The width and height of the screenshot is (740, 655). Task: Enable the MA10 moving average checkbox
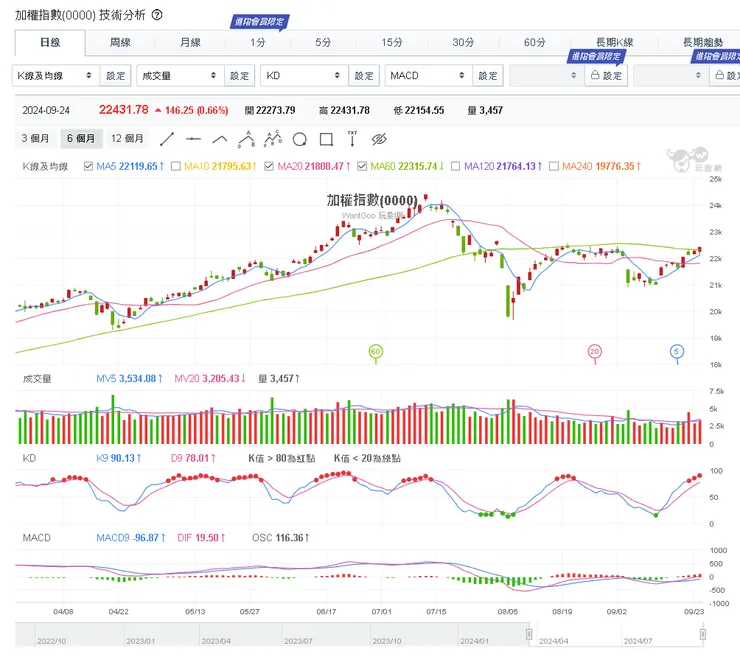177,166
